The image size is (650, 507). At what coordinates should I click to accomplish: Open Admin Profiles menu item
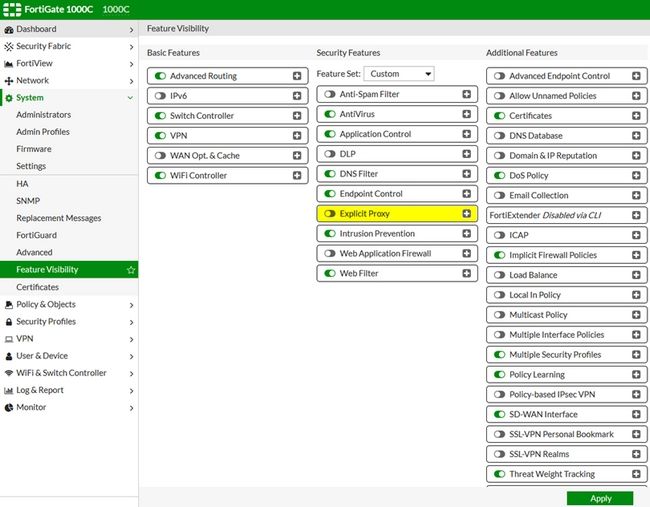pyautogui.click(x=43, y=132)
